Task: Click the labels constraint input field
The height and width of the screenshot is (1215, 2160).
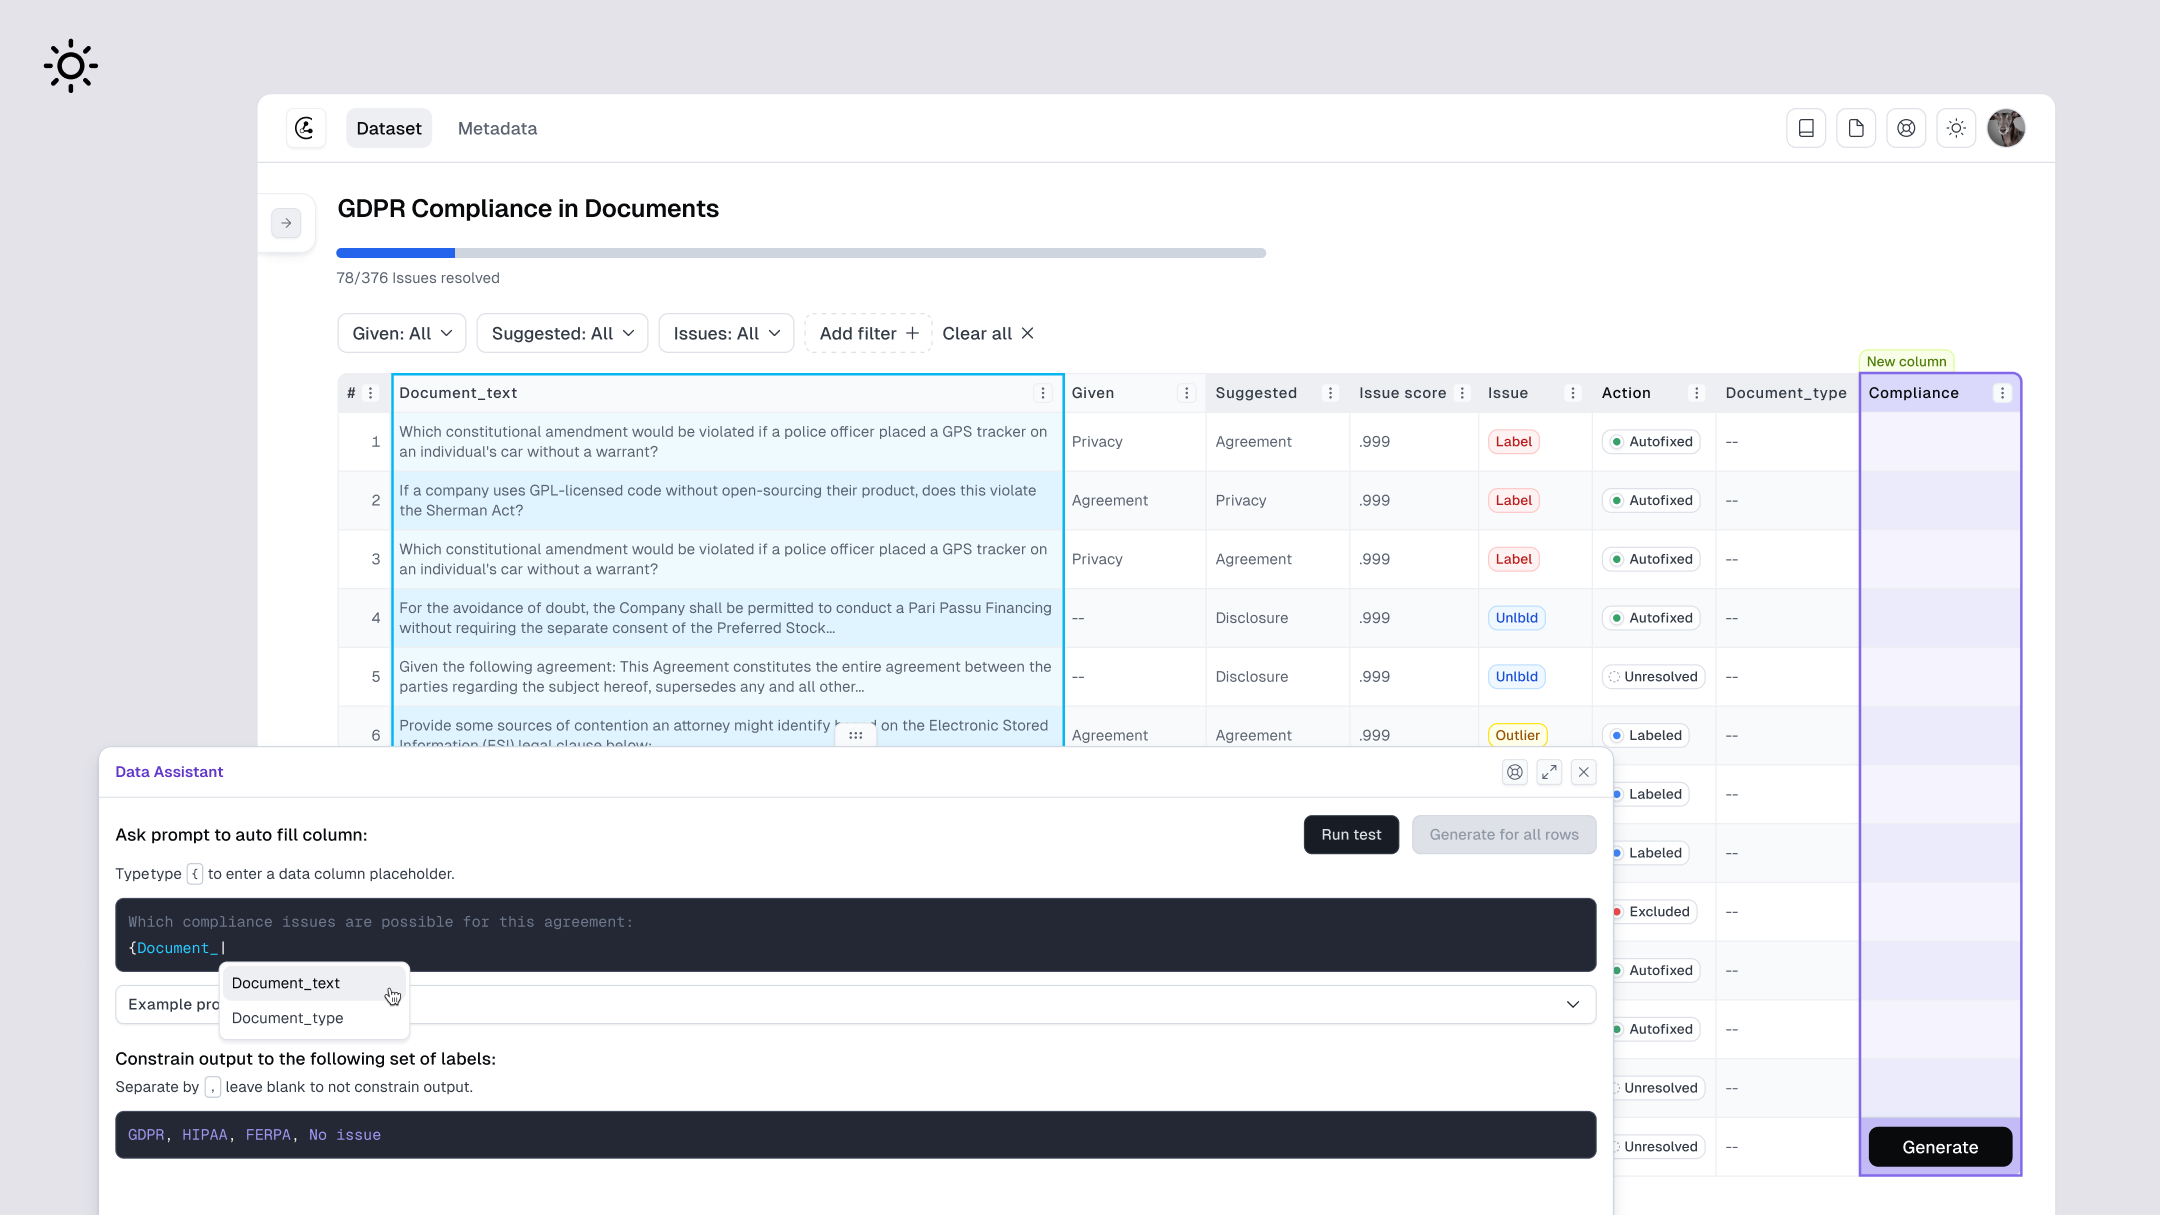Action: [x=855, y=1135]
